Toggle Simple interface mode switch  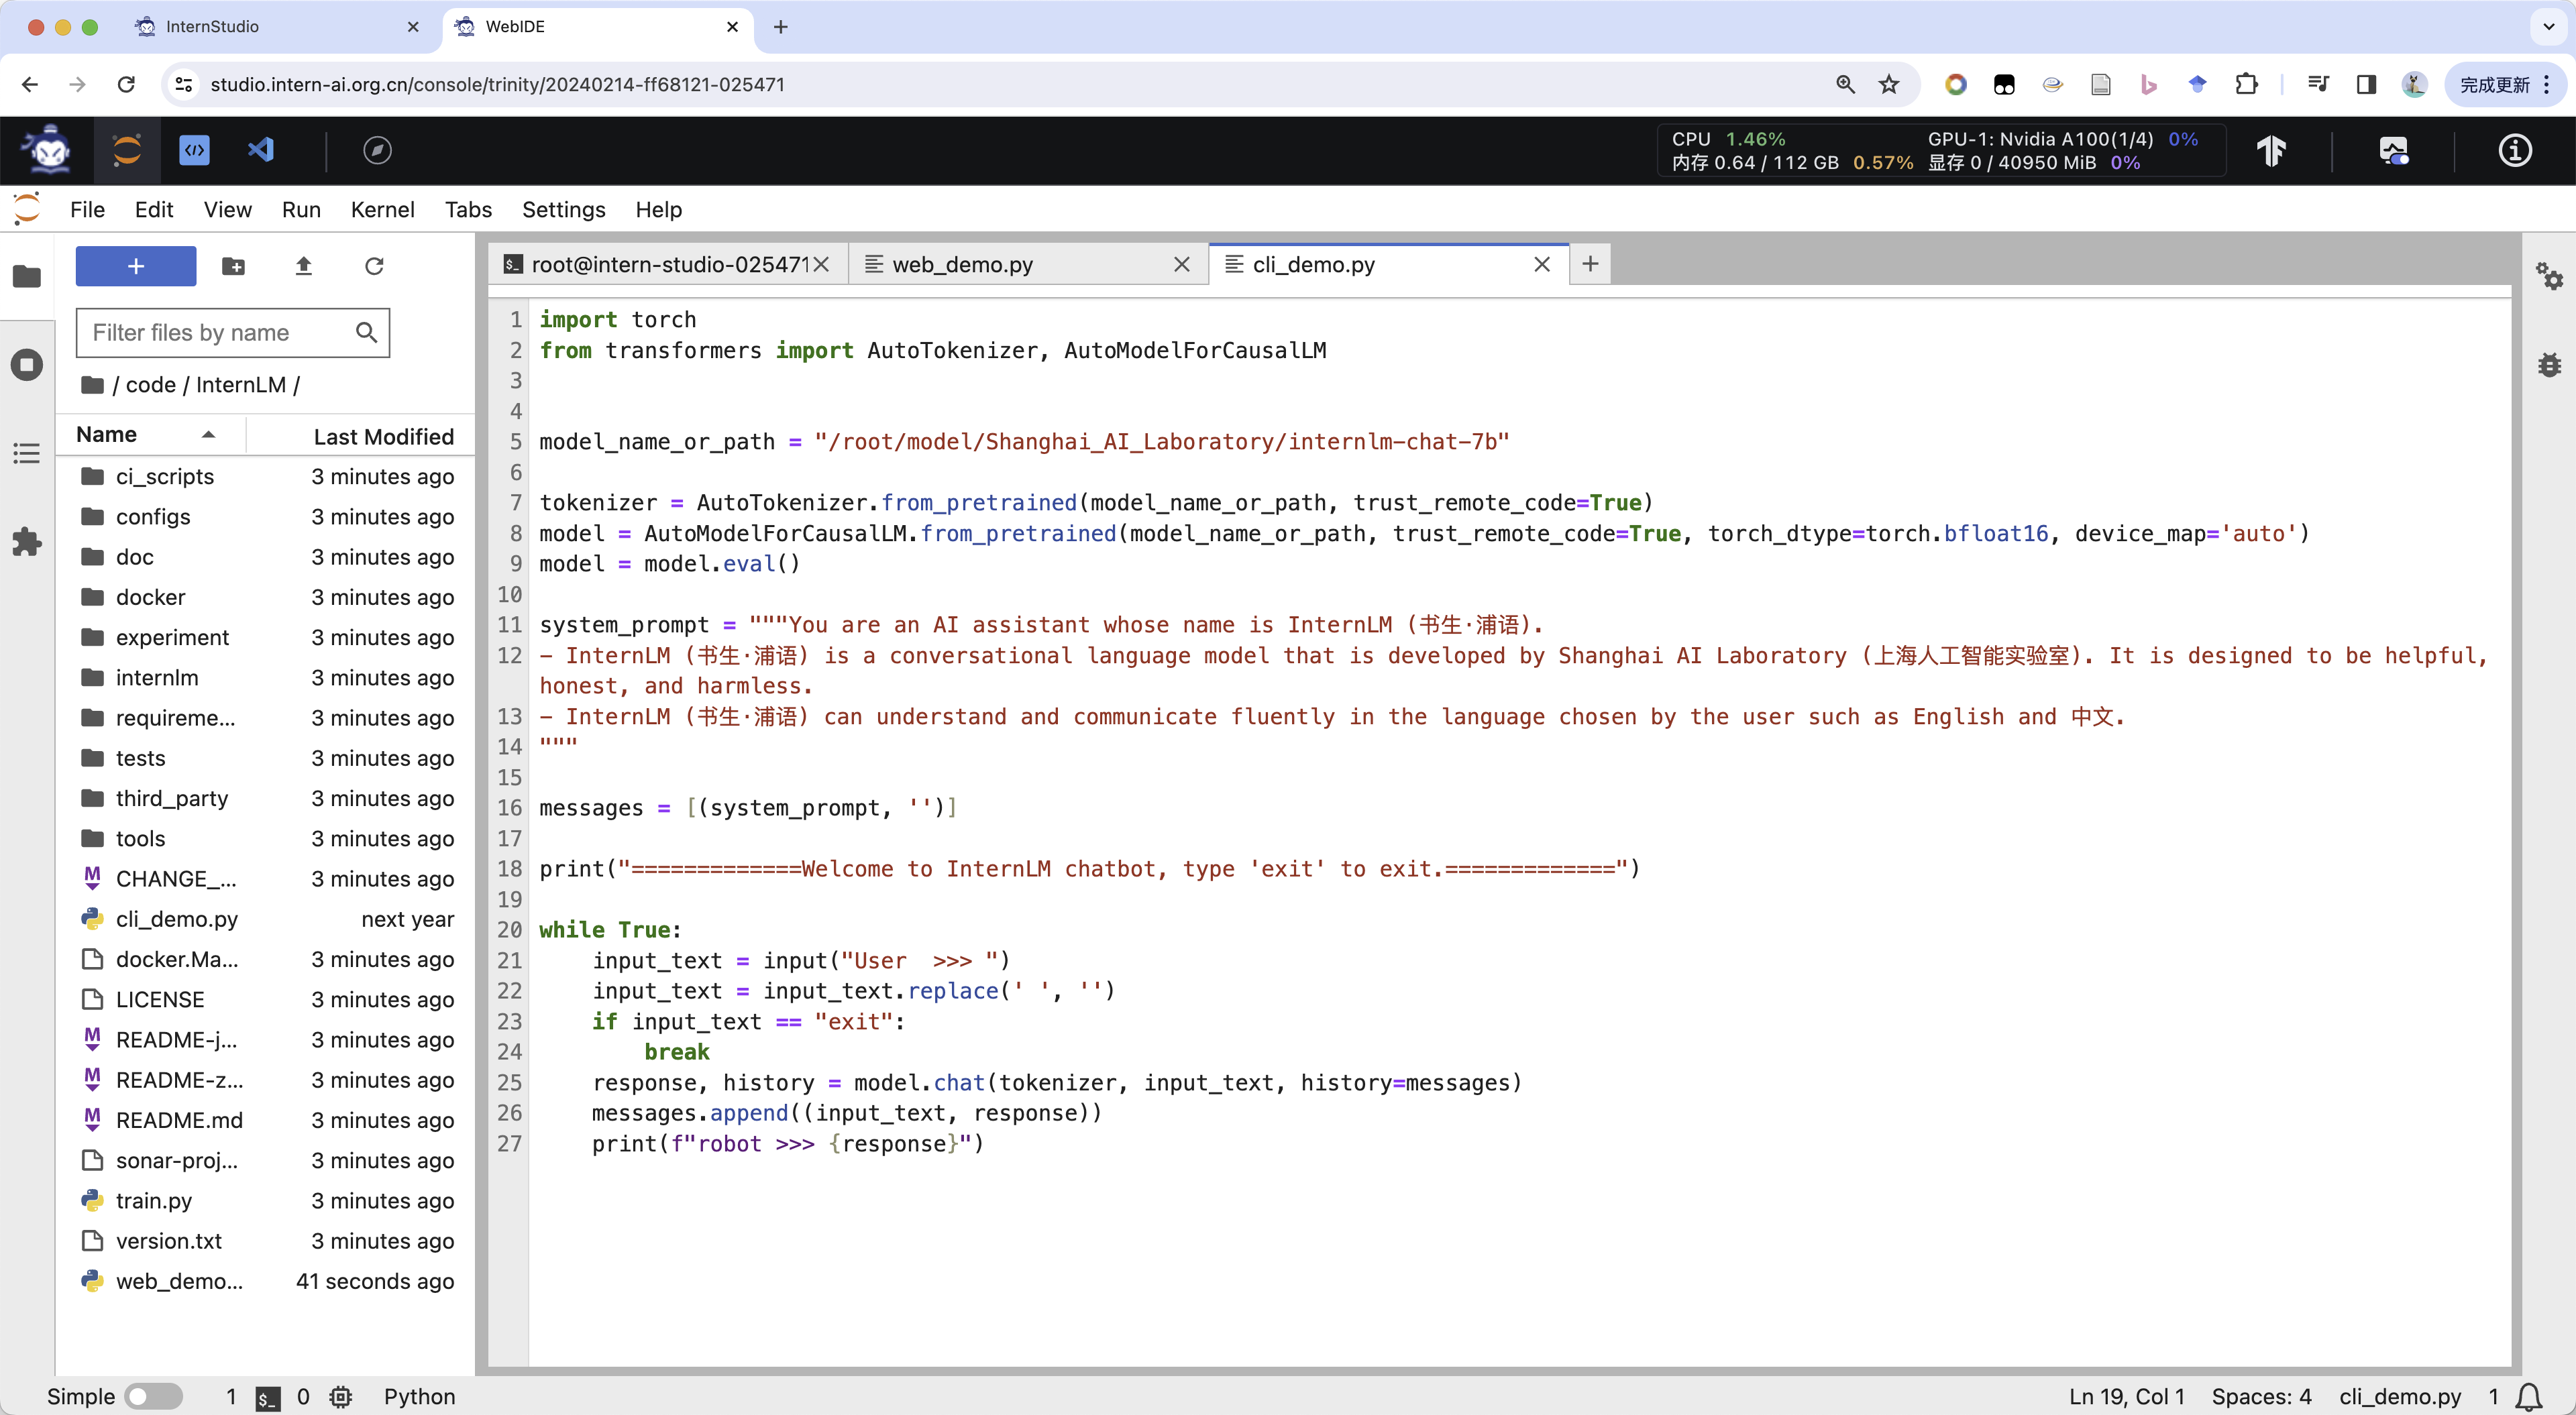(x=153, y=1396)
